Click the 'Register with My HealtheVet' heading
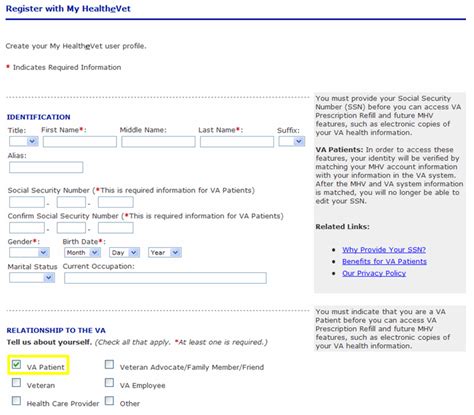 point(68,9)
